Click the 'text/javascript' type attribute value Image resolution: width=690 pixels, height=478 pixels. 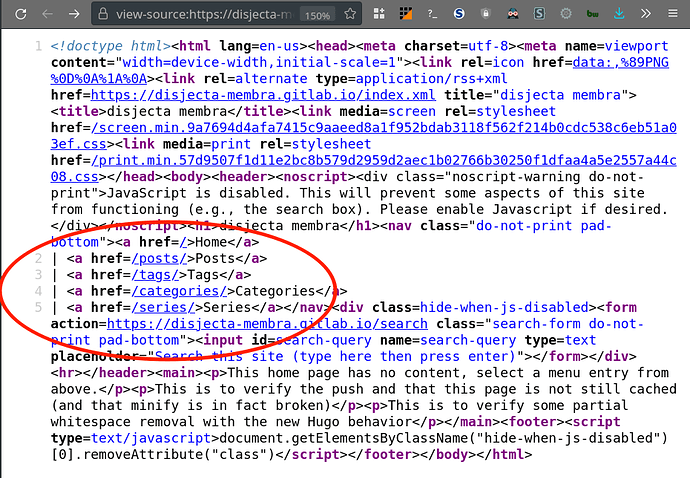(151, 438)
